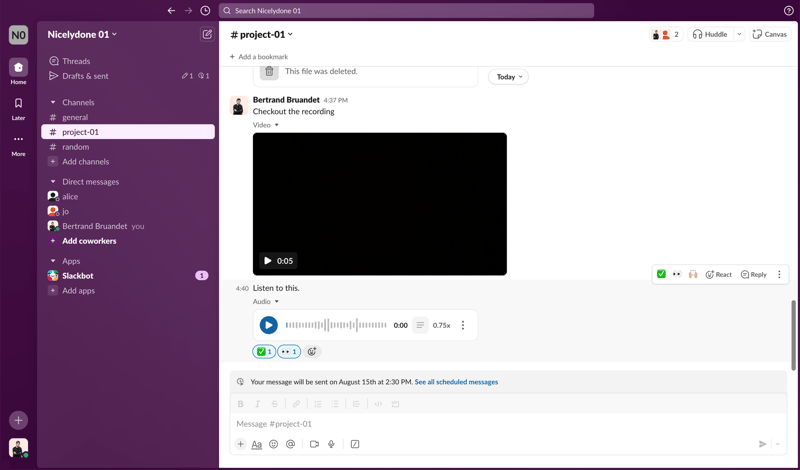Open the Later sidebar tab
This screenshot has height=470, width=800.
click(x=18, y=109)
